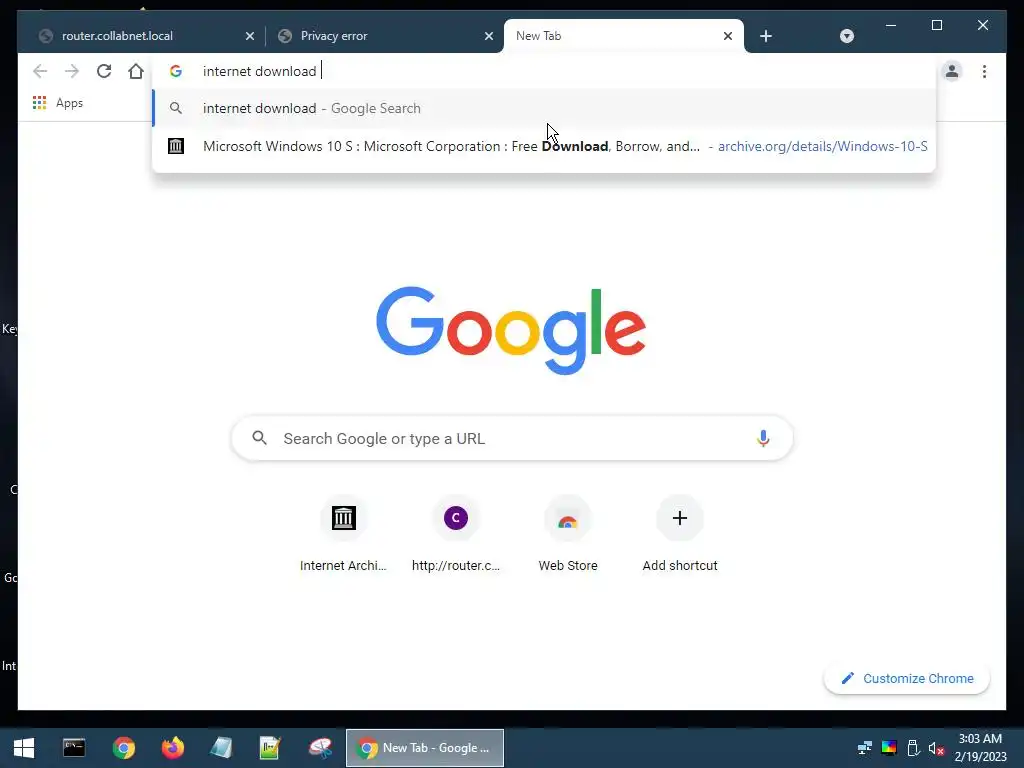1024x768 pixels.
Task: Open Chrome's three-dot menu
Action: [984, 71]
